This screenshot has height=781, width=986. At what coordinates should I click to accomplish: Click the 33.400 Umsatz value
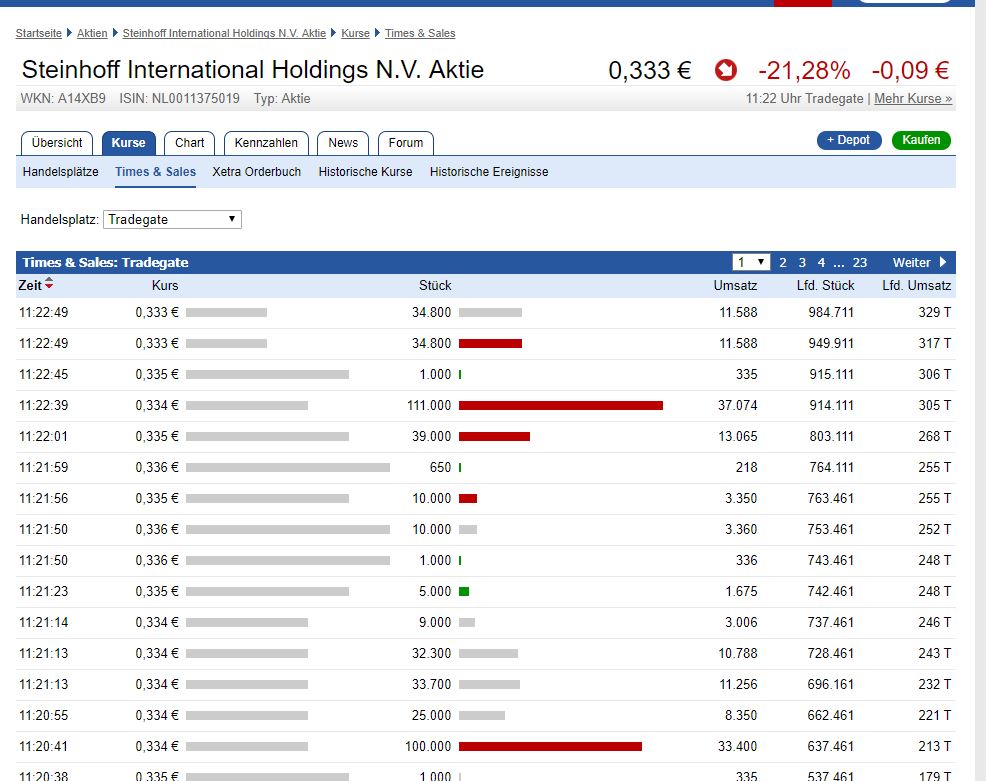pos(738,746)
